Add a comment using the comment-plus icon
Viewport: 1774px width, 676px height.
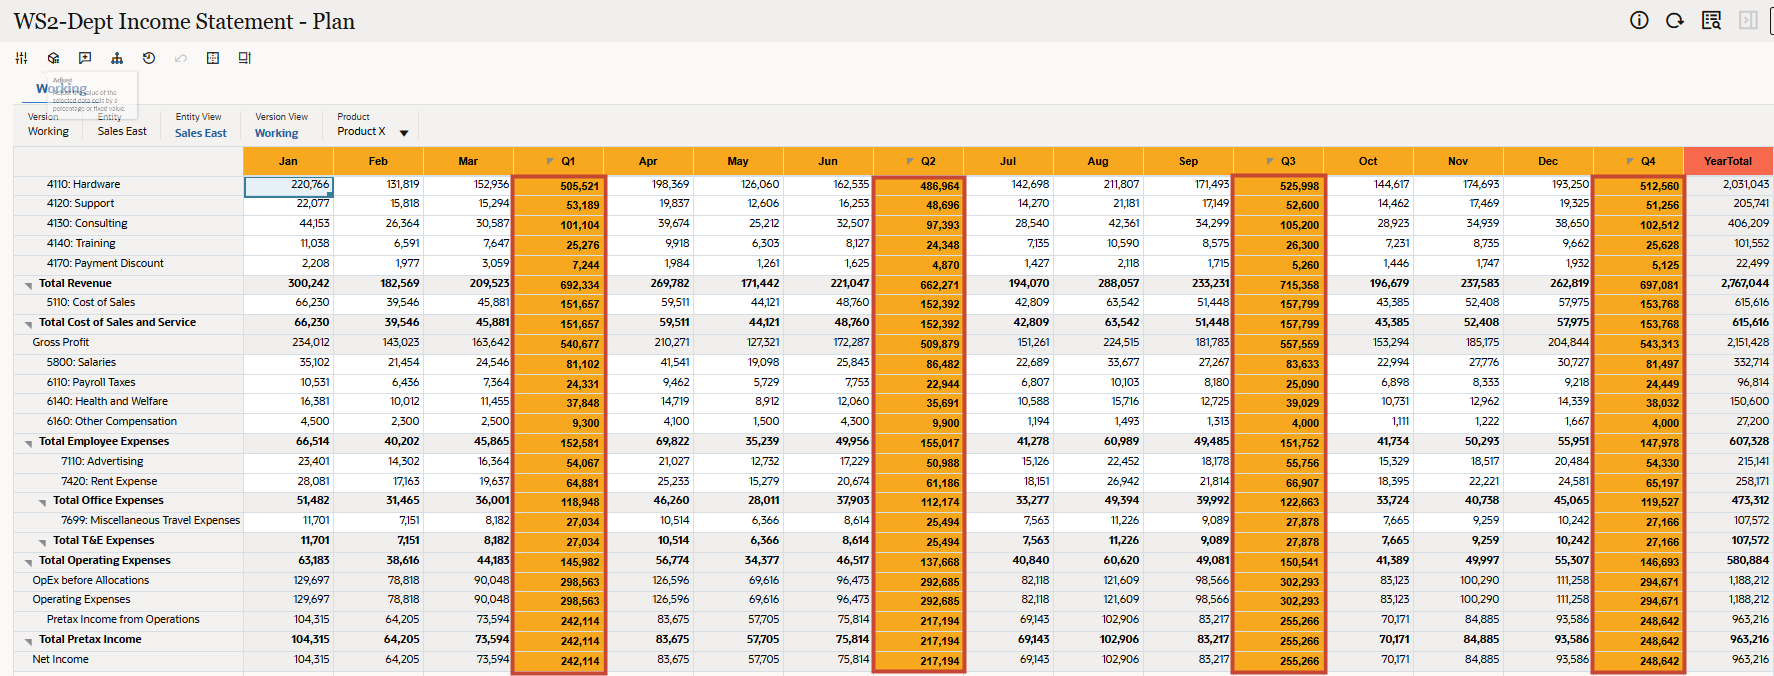(x=85, y=58)
